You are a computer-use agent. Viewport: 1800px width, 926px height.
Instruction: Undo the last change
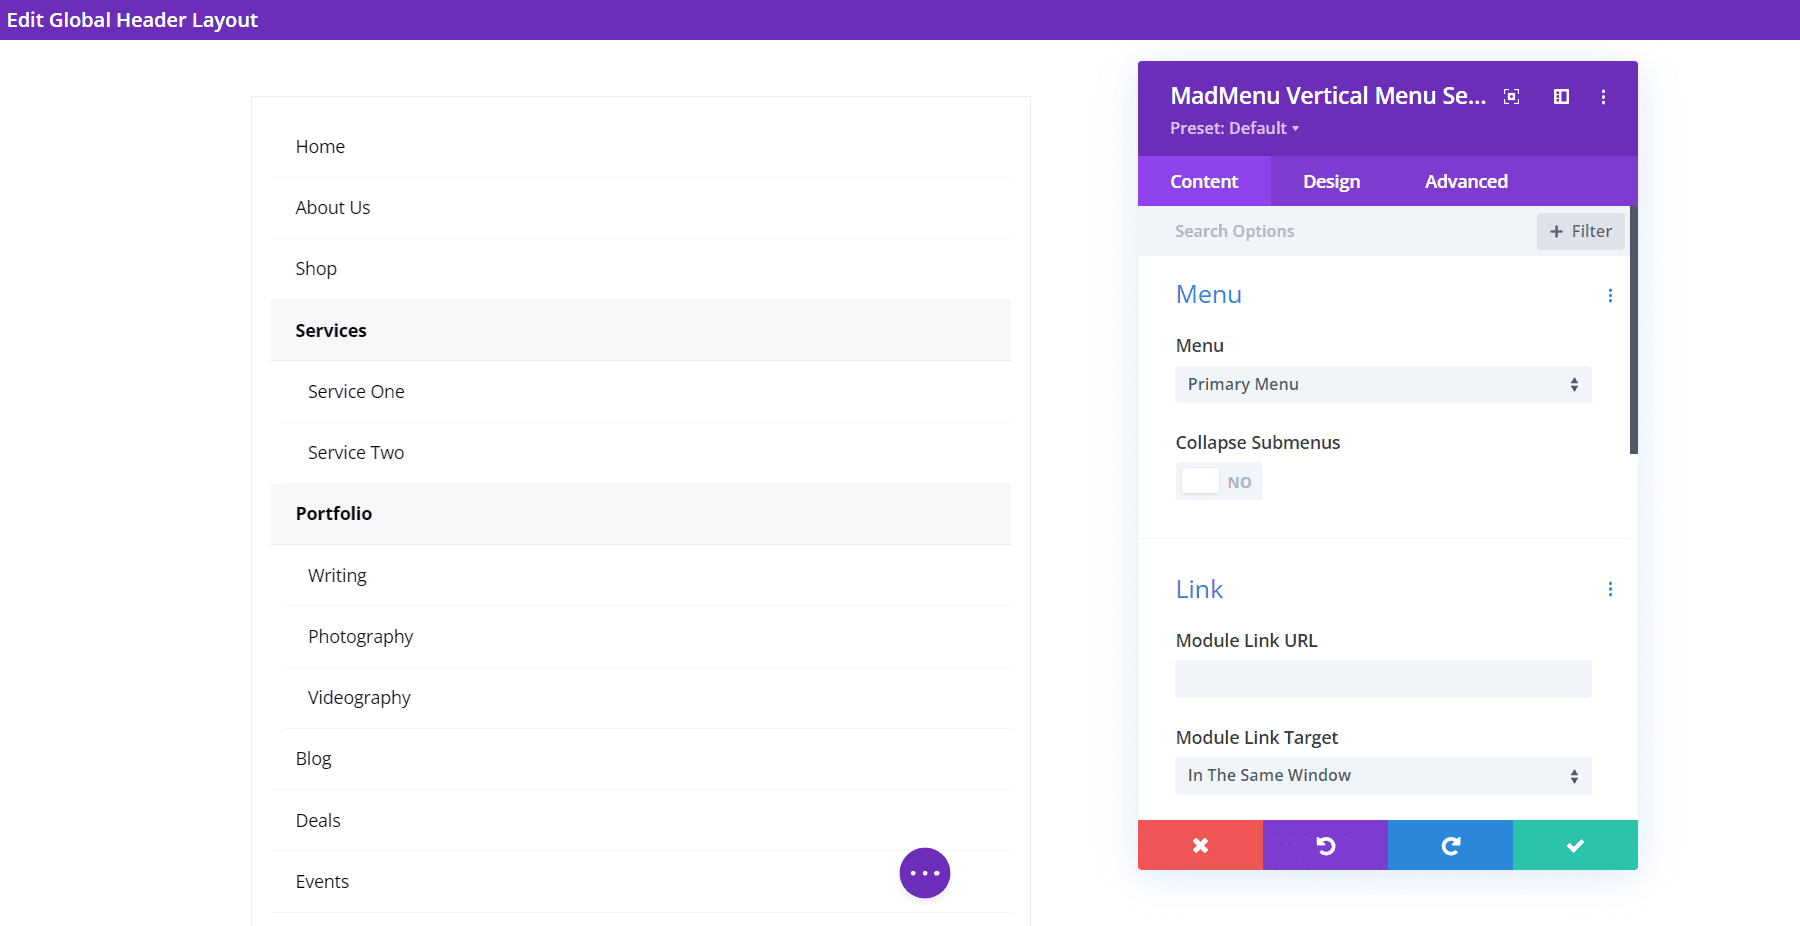coord(1325,845)
